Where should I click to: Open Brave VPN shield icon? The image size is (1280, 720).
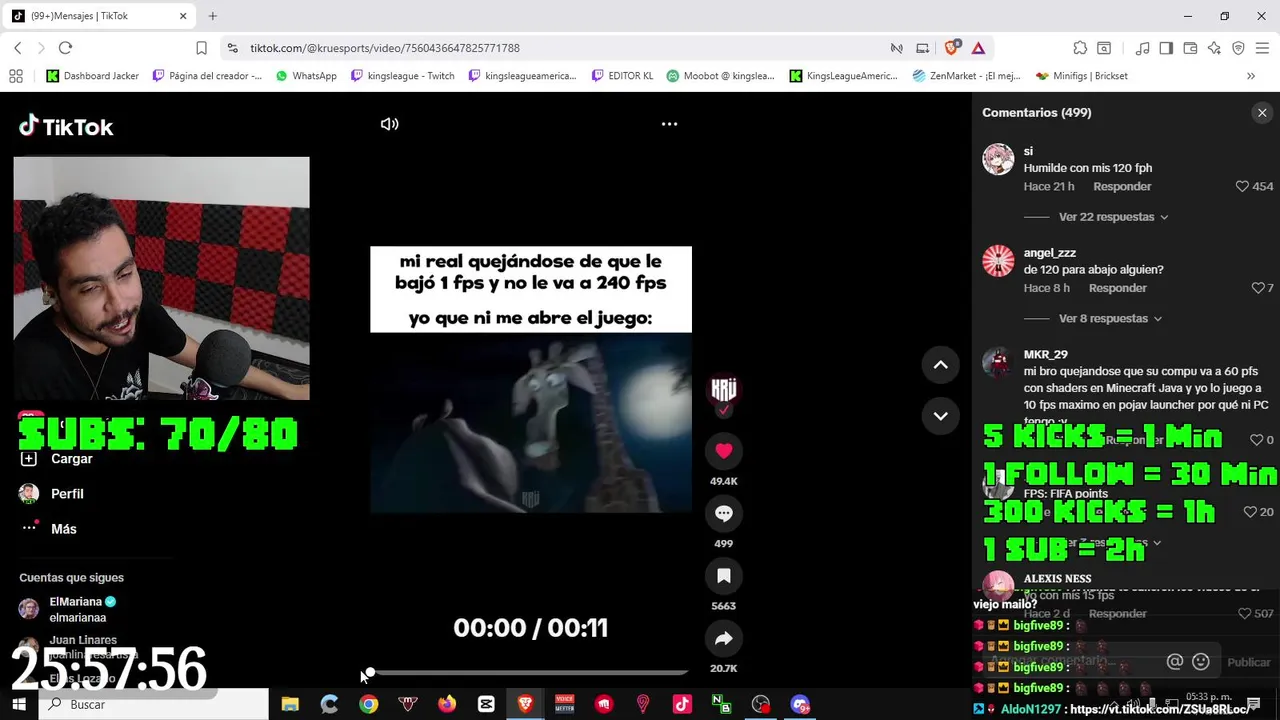(1238, 48)
